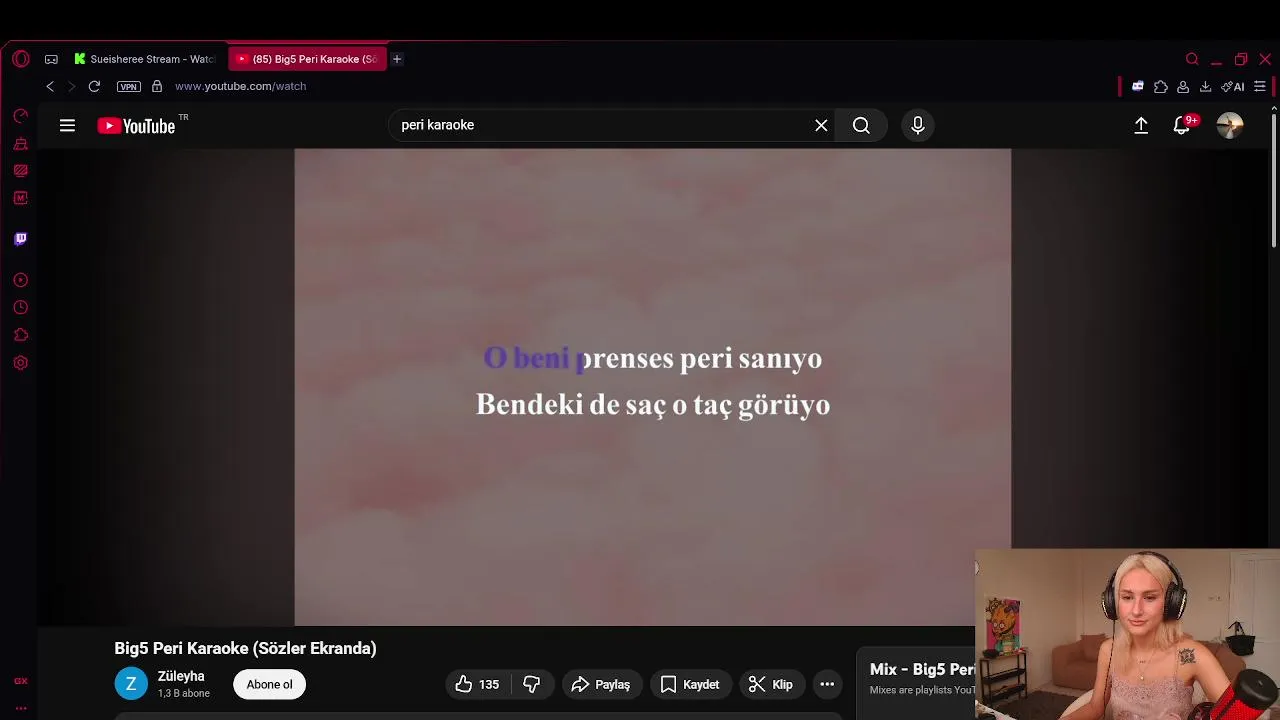Select the Big5 Peri Karaoke tab
This screenshot has height=720, width=1280.
[x=307, y=59]
